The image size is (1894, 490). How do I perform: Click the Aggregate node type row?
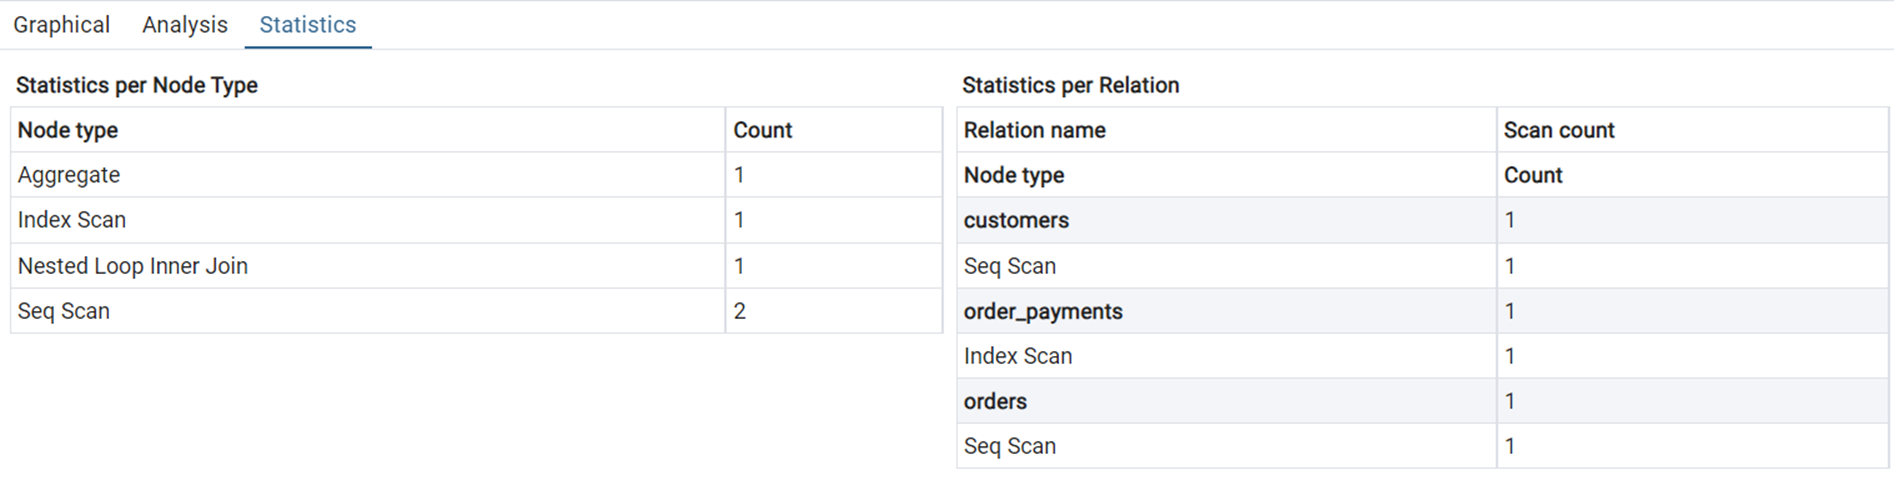coord(69,175)
